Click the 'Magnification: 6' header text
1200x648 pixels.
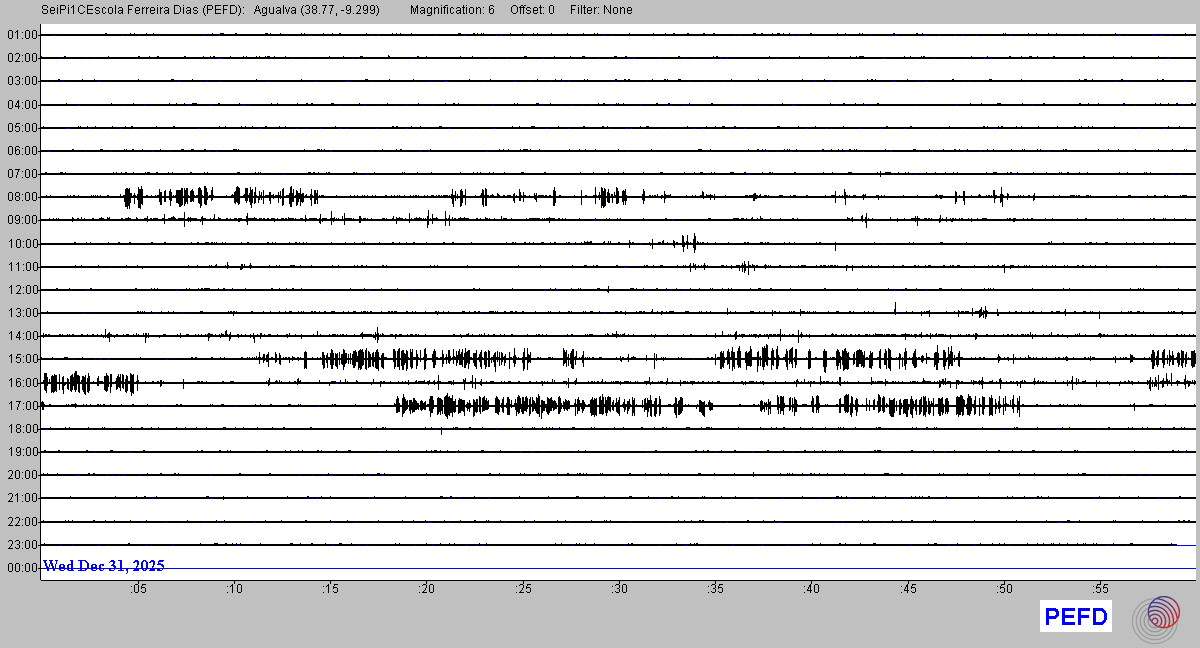tap(452, 10)
